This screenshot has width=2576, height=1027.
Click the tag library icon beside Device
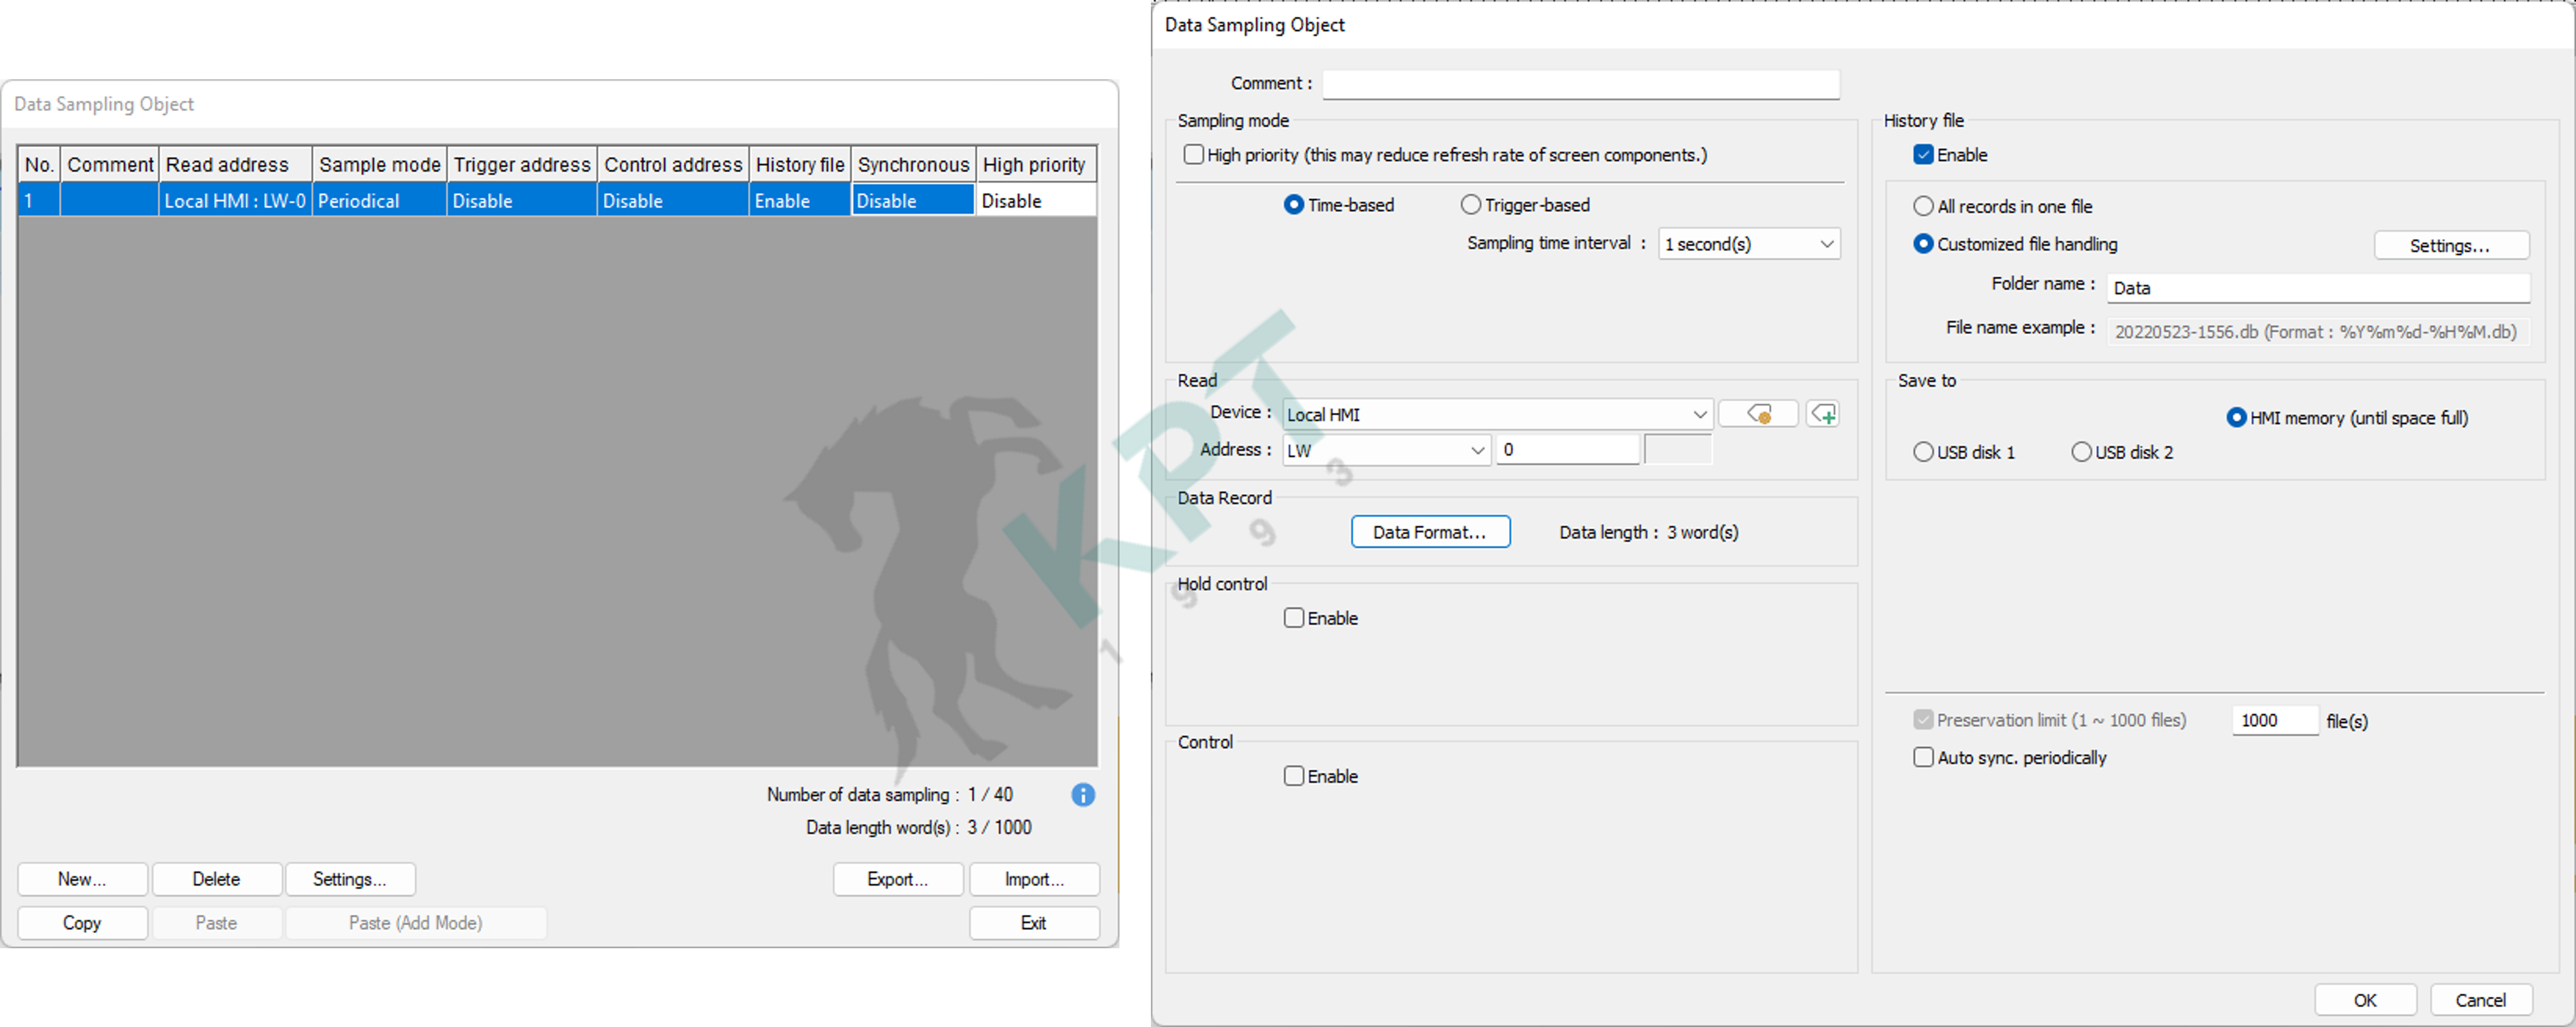(x=1758, y=414)
